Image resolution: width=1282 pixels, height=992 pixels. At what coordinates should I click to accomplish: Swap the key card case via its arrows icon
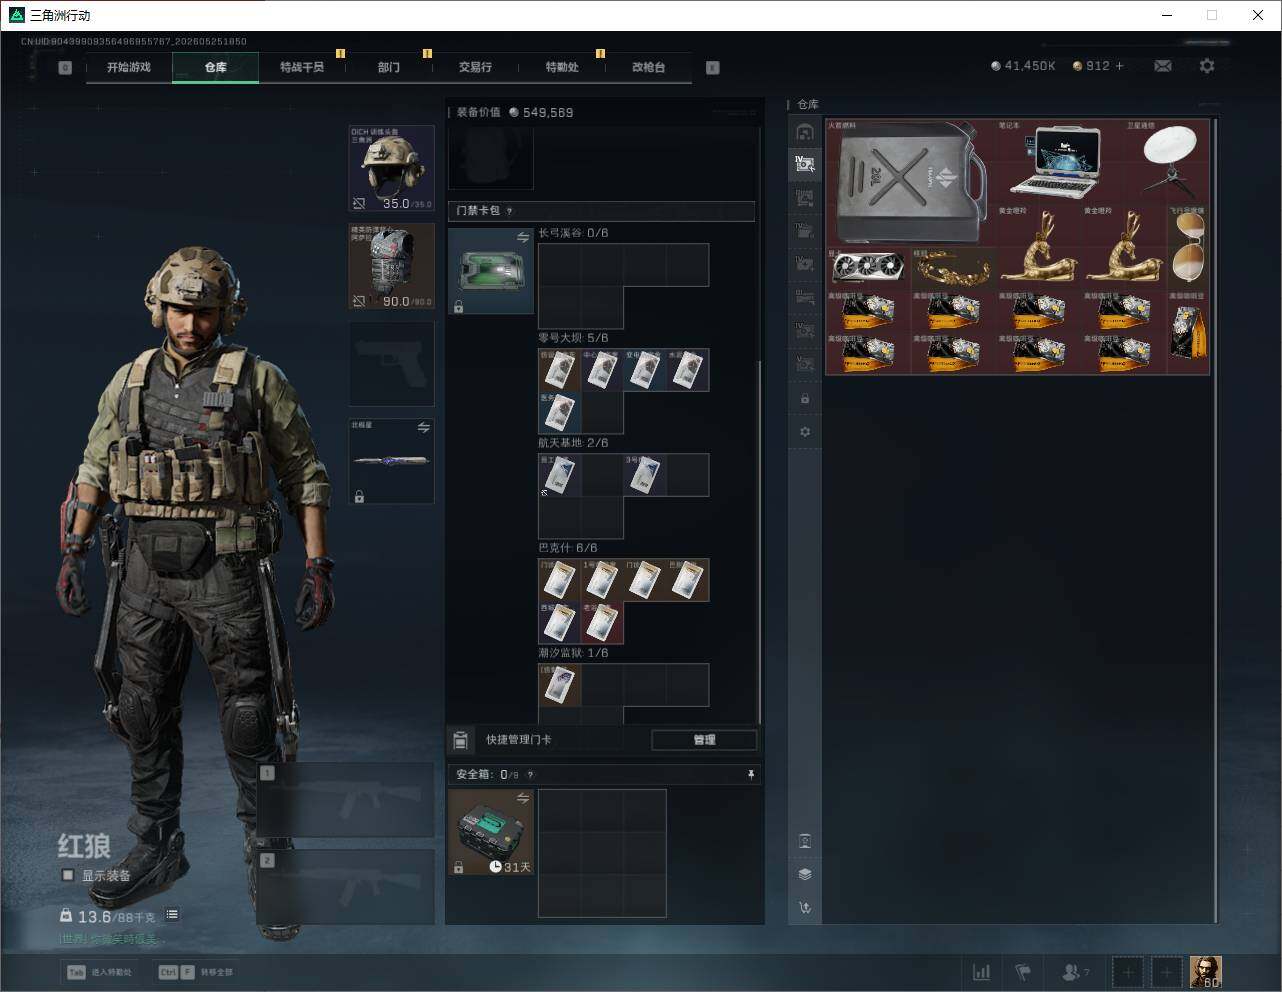pyautogui.click(x=523, y=237)
